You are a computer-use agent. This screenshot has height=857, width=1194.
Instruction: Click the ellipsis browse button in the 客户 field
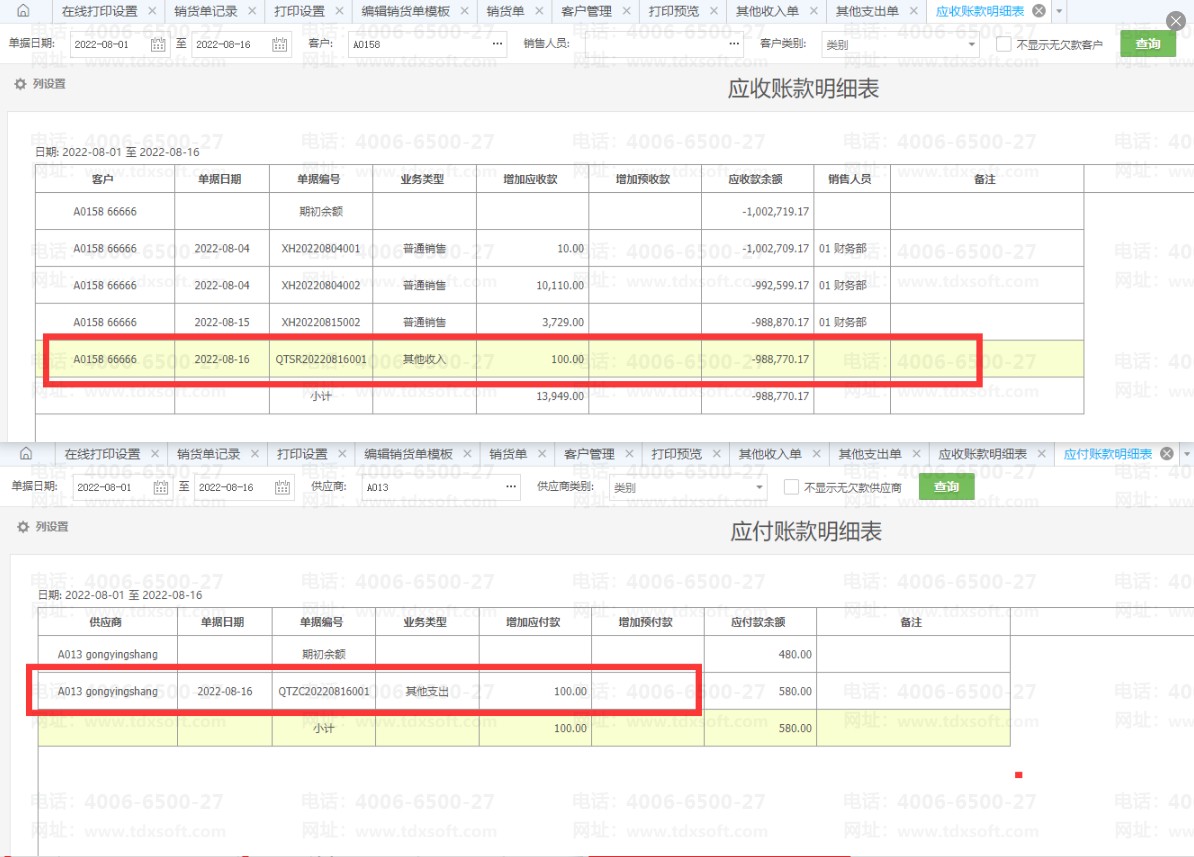point(497,45)
